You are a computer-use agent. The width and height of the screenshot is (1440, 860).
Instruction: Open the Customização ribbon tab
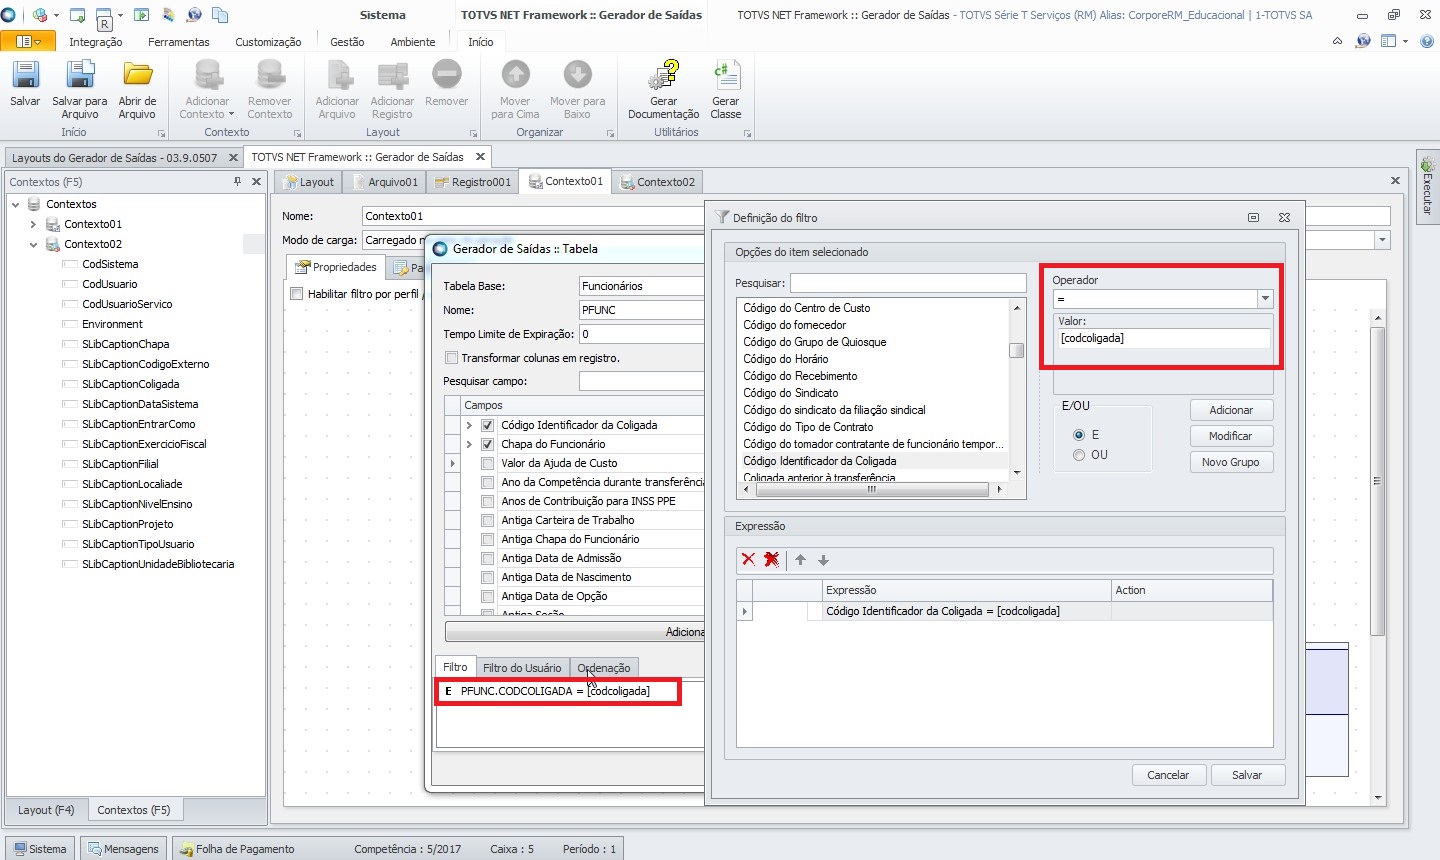click(x=268, y=42)
